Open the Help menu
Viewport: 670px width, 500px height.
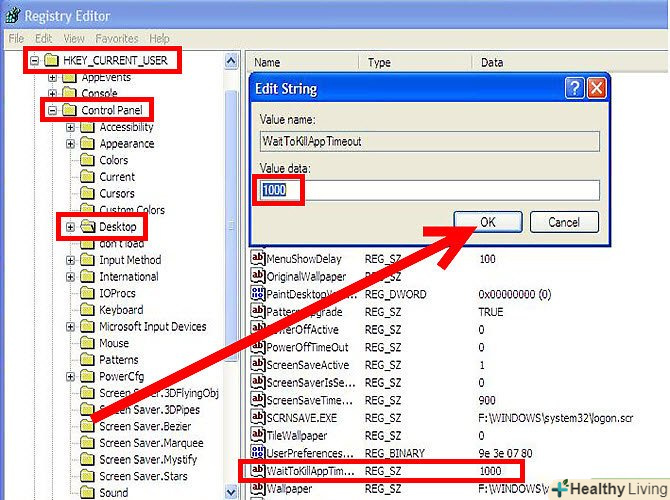[159, 38]
